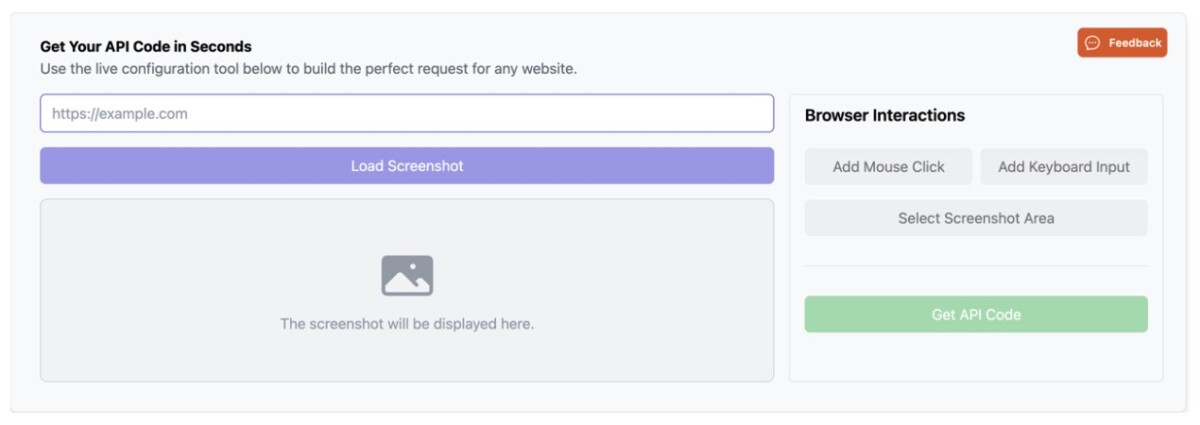The height and width of the screenshot is (425, 1200).
Task: Select the word "Screenshot" on the purple button
Action: click(425, 166)
